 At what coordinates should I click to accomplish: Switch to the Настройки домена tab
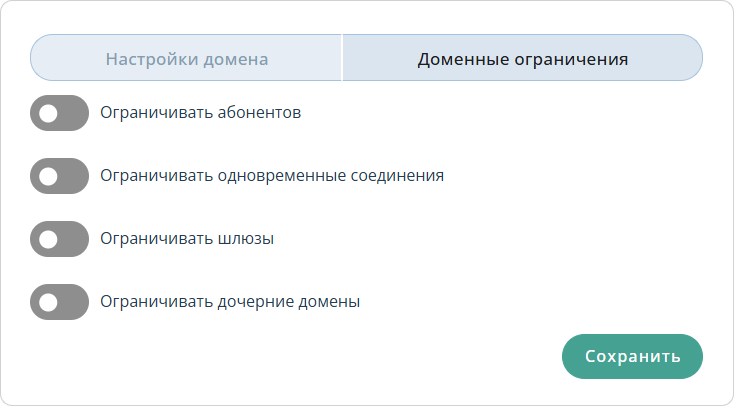[187, 59]
